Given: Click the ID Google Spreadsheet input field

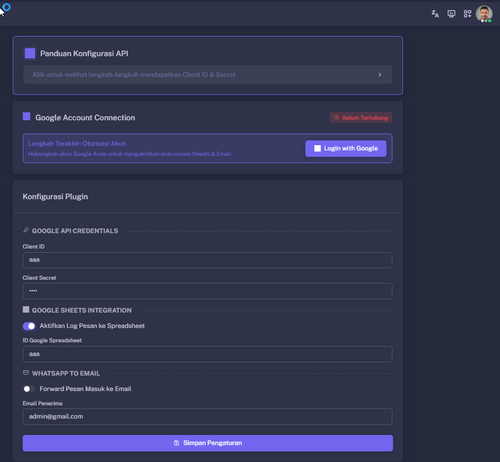Looking at the screenshot, I should click(207, 354).
